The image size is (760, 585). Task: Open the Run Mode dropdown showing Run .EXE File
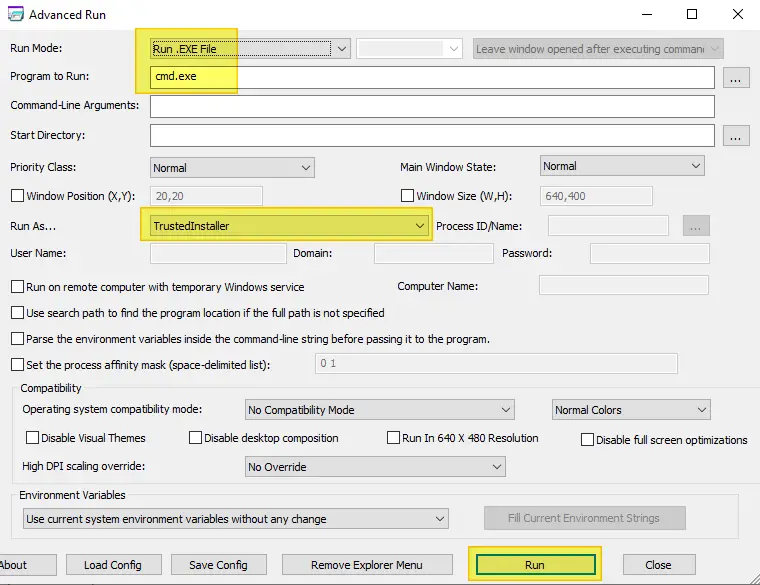pos(250,49)
